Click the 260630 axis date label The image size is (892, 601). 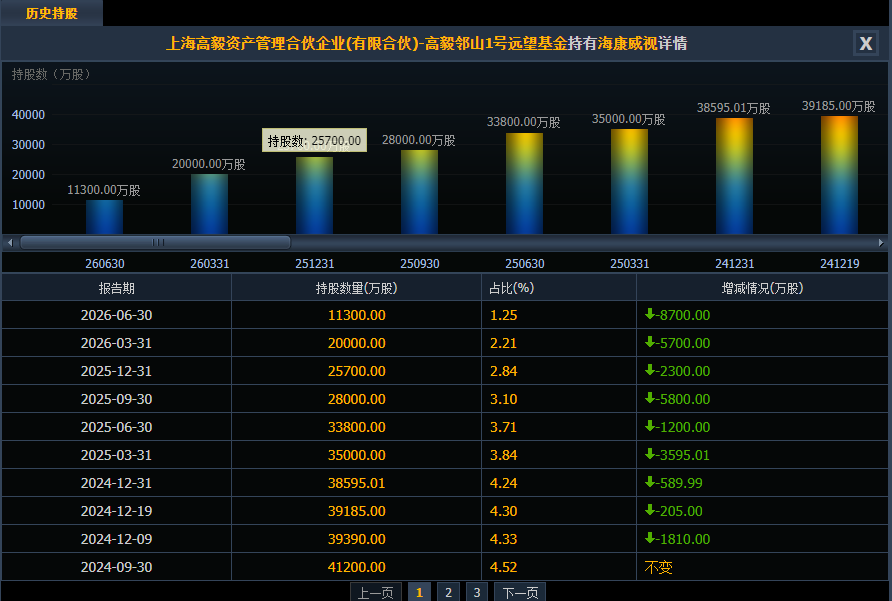pyautogui.click(x=105, y=264)
